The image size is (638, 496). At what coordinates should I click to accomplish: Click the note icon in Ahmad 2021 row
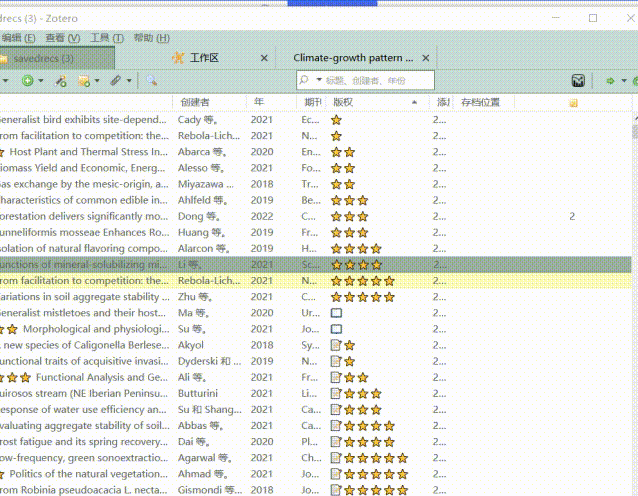336,474
